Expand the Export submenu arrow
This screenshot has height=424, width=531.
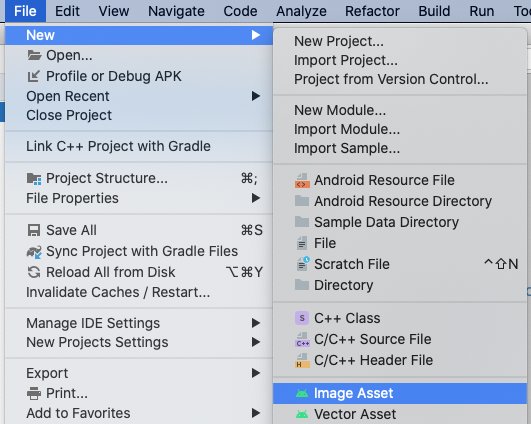[x=256, y=373]
